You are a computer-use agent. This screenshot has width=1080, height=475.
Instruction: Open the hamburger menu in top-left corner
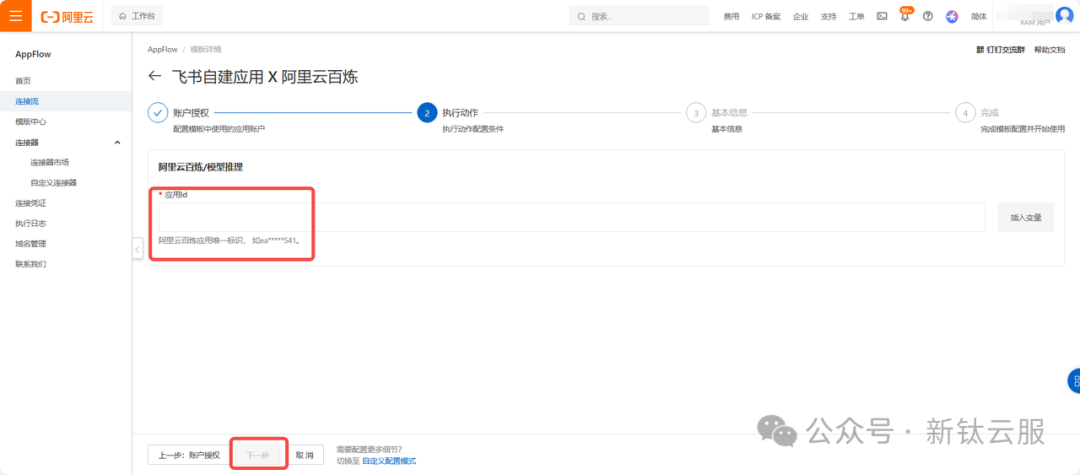click(15, 16)
